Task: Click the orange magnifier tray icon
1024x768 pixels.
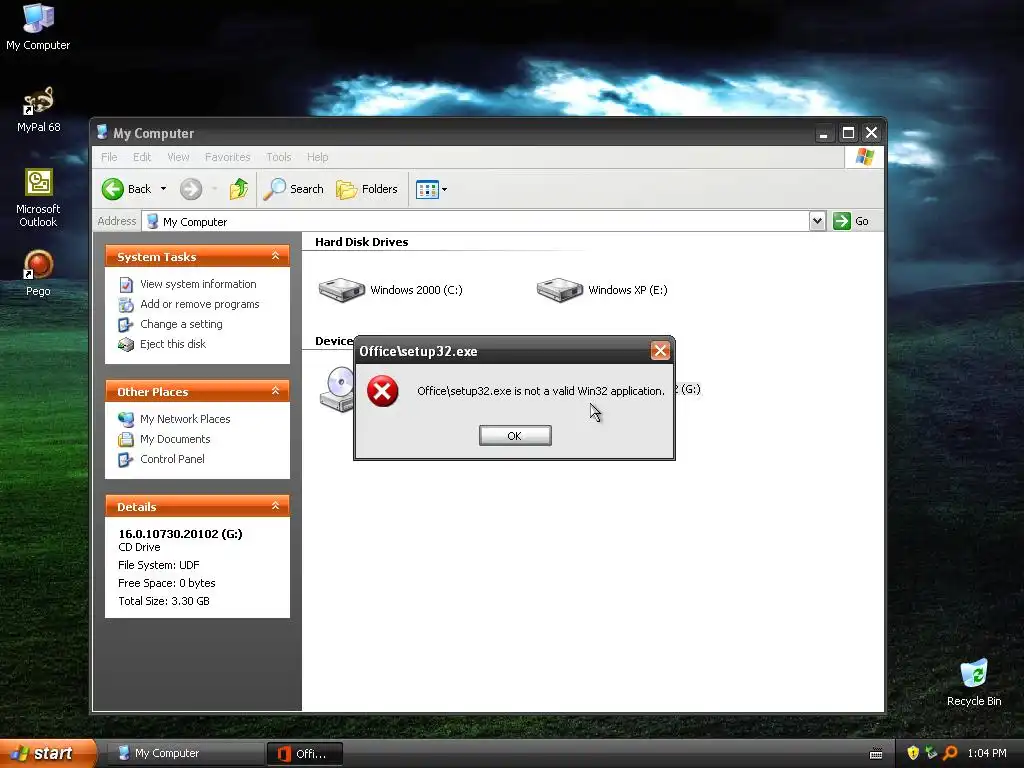Action: pyautogui.click(x=950, y=753)
